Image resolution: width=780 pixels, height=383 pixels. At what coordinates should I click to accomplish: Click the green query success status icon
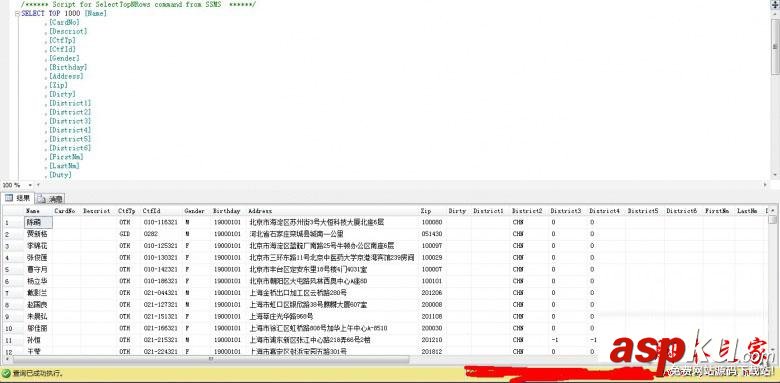pos(6,373)
